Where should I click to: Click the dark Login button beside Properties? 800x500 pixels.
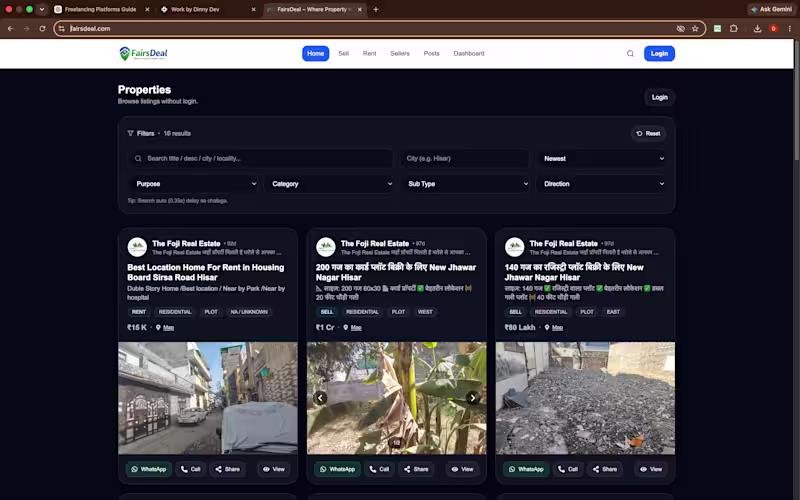point(659,97)
